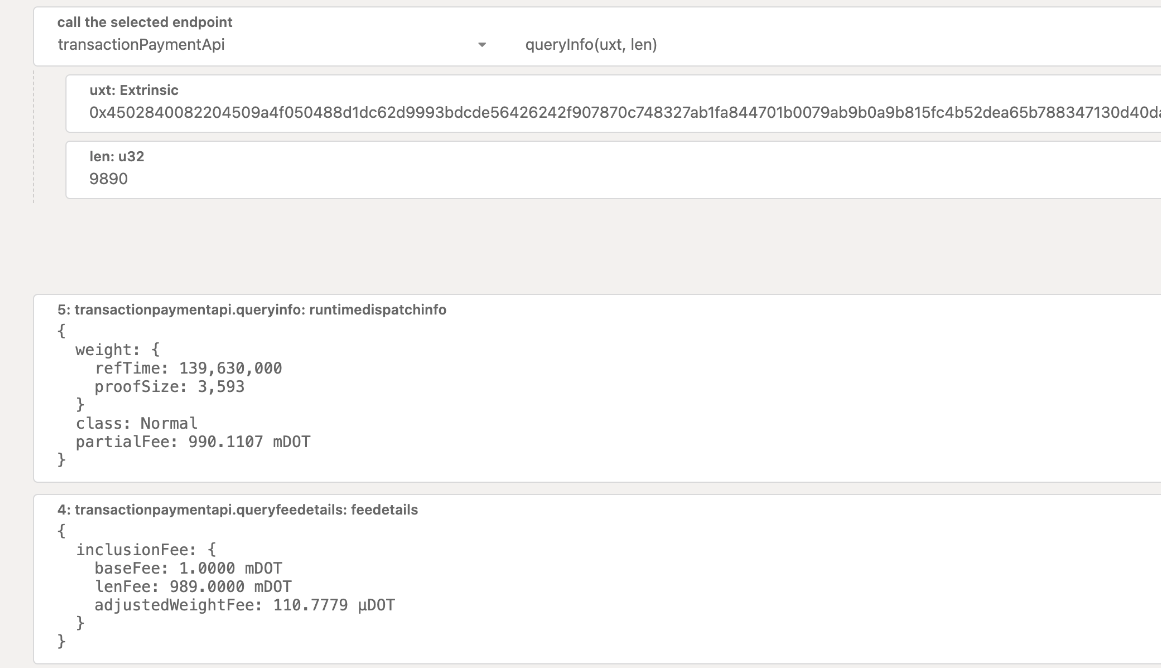Open the queryInfo(uxt, len) method dropdown
This screenshot has width=1161, height=668.
pyautogui.click(x=800, y=45)
